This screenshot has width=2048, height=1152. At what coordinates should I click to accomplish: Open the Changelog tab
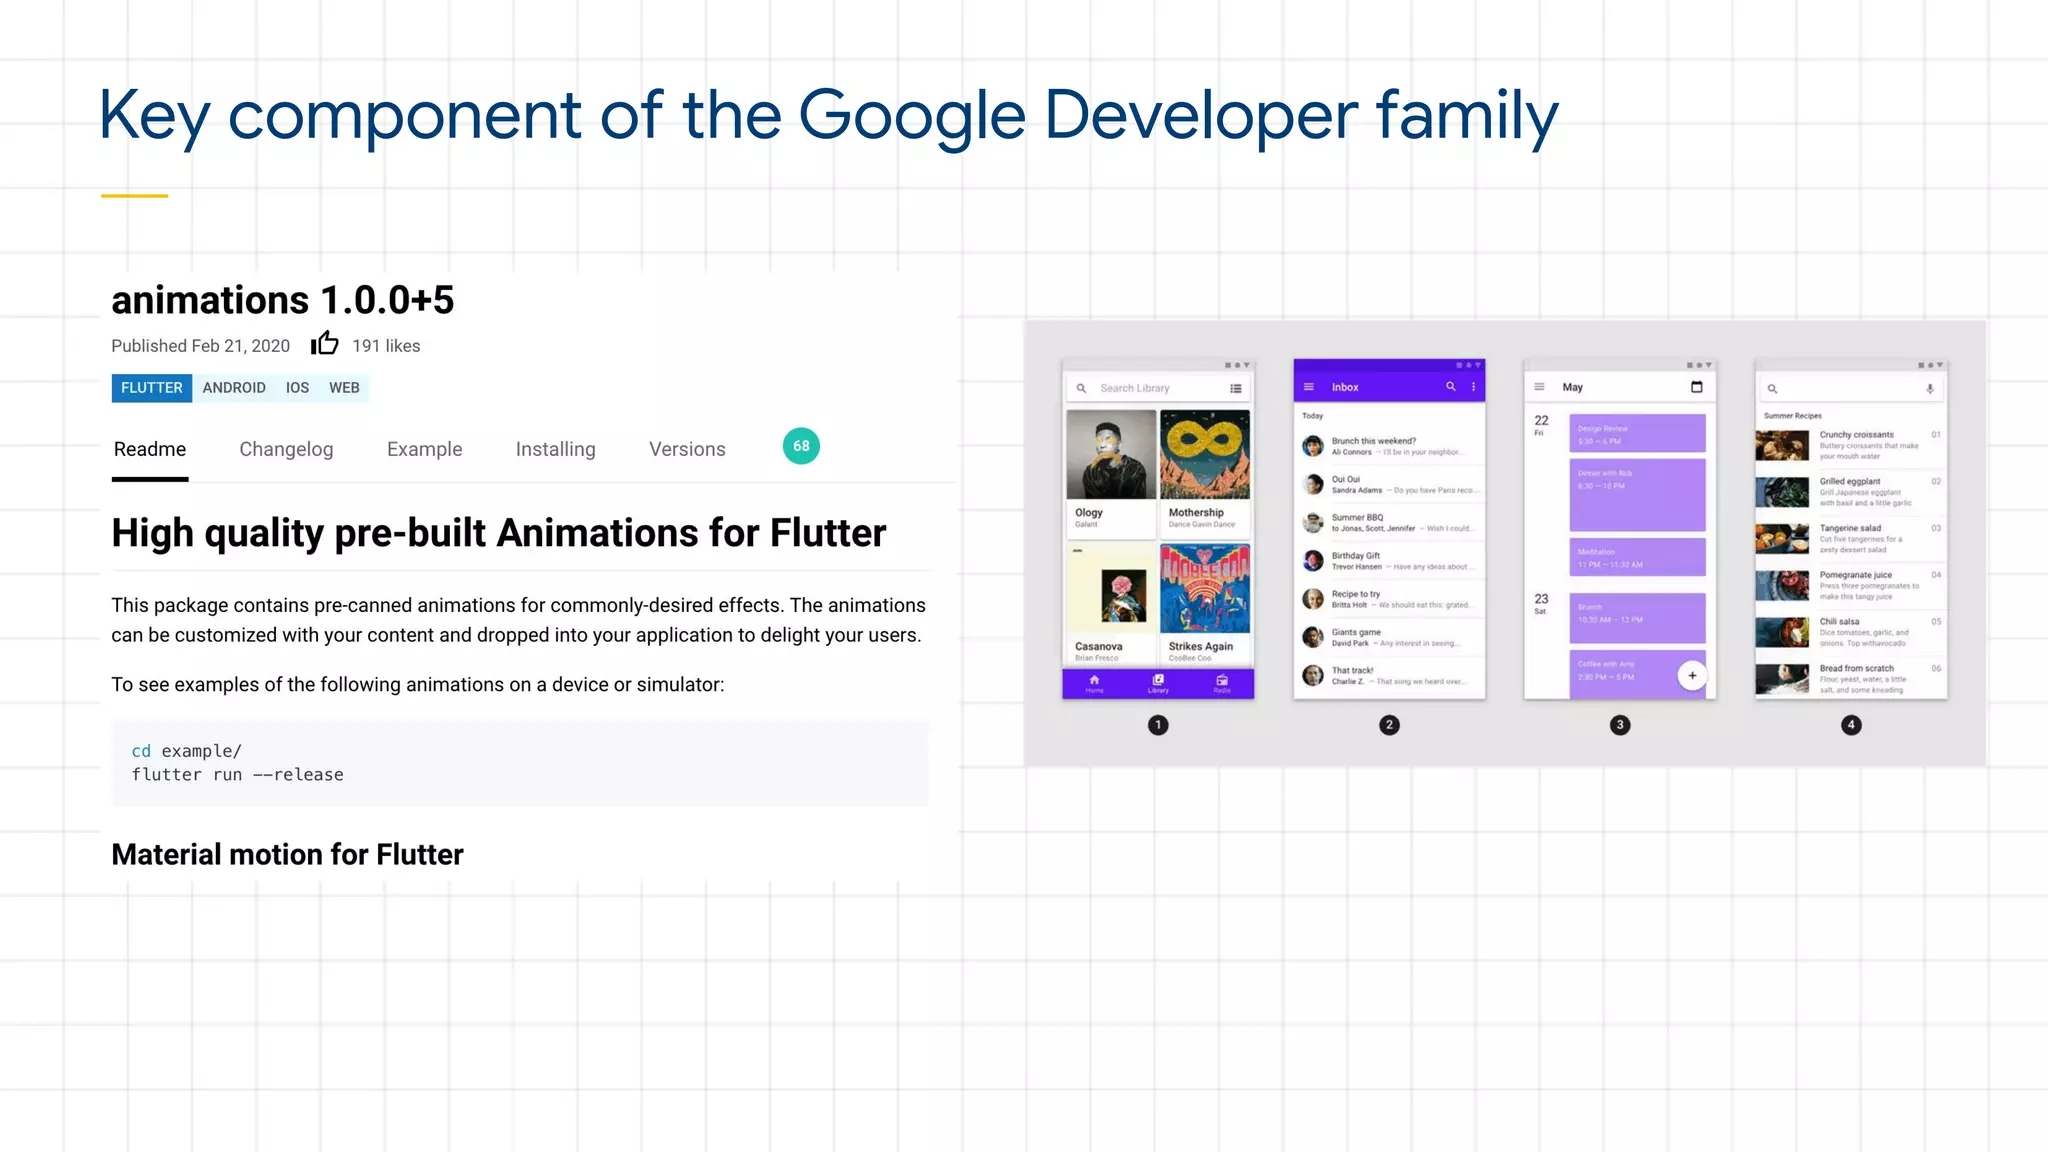tap(286, 449)
